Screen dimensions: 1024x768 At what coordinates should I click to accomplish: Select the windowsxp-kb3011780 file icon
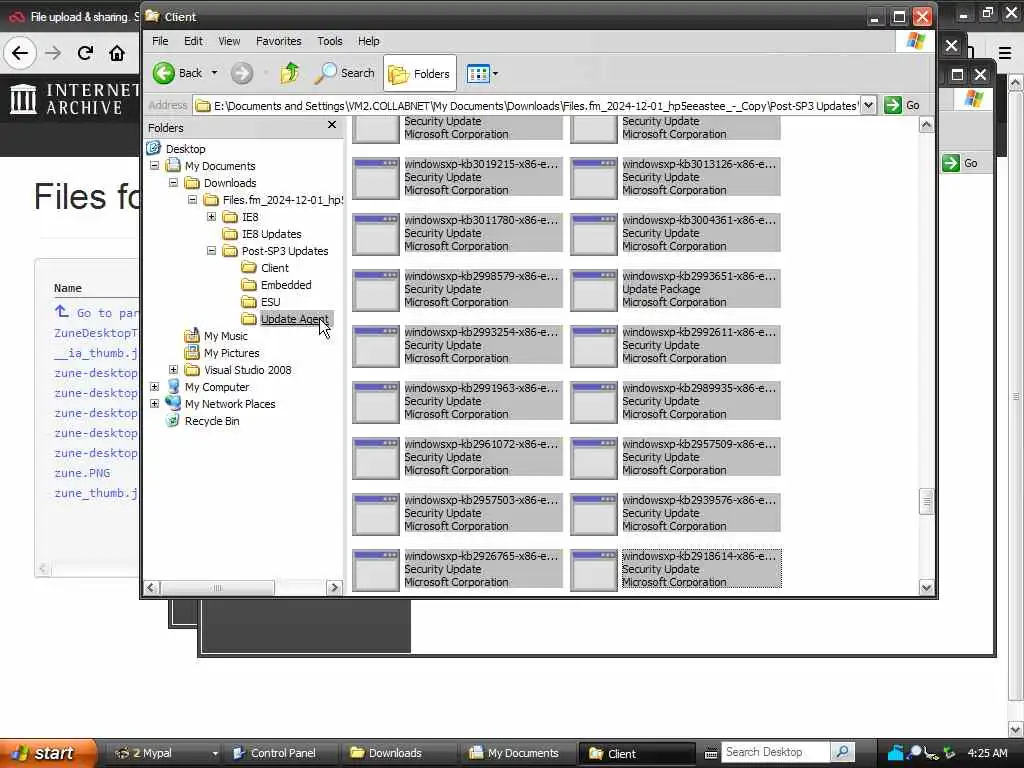coord(376,234)
